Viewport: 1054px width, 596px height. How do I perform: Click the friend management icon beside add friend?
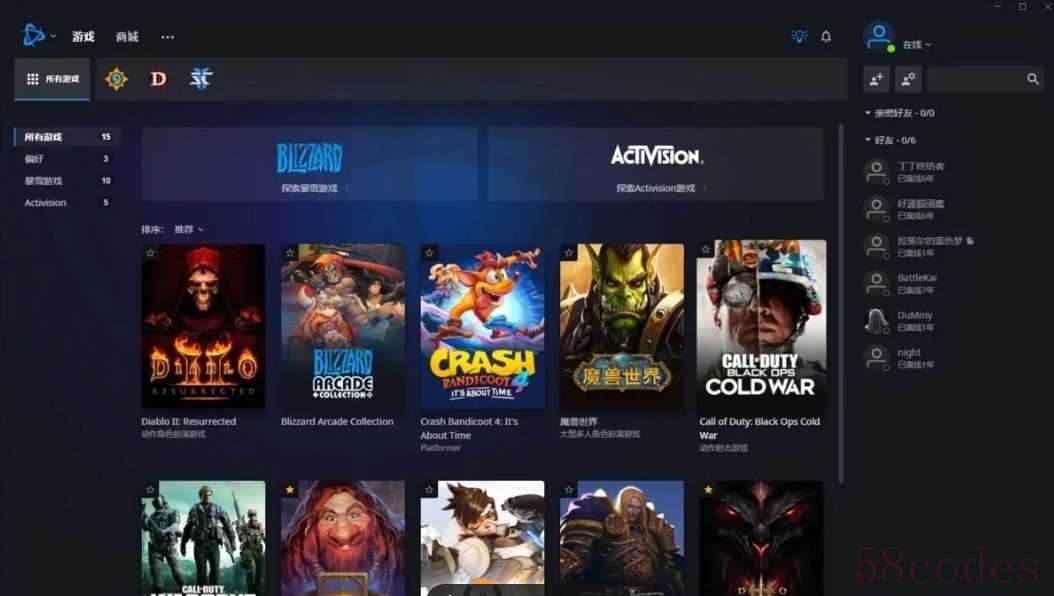click(907, 79)
